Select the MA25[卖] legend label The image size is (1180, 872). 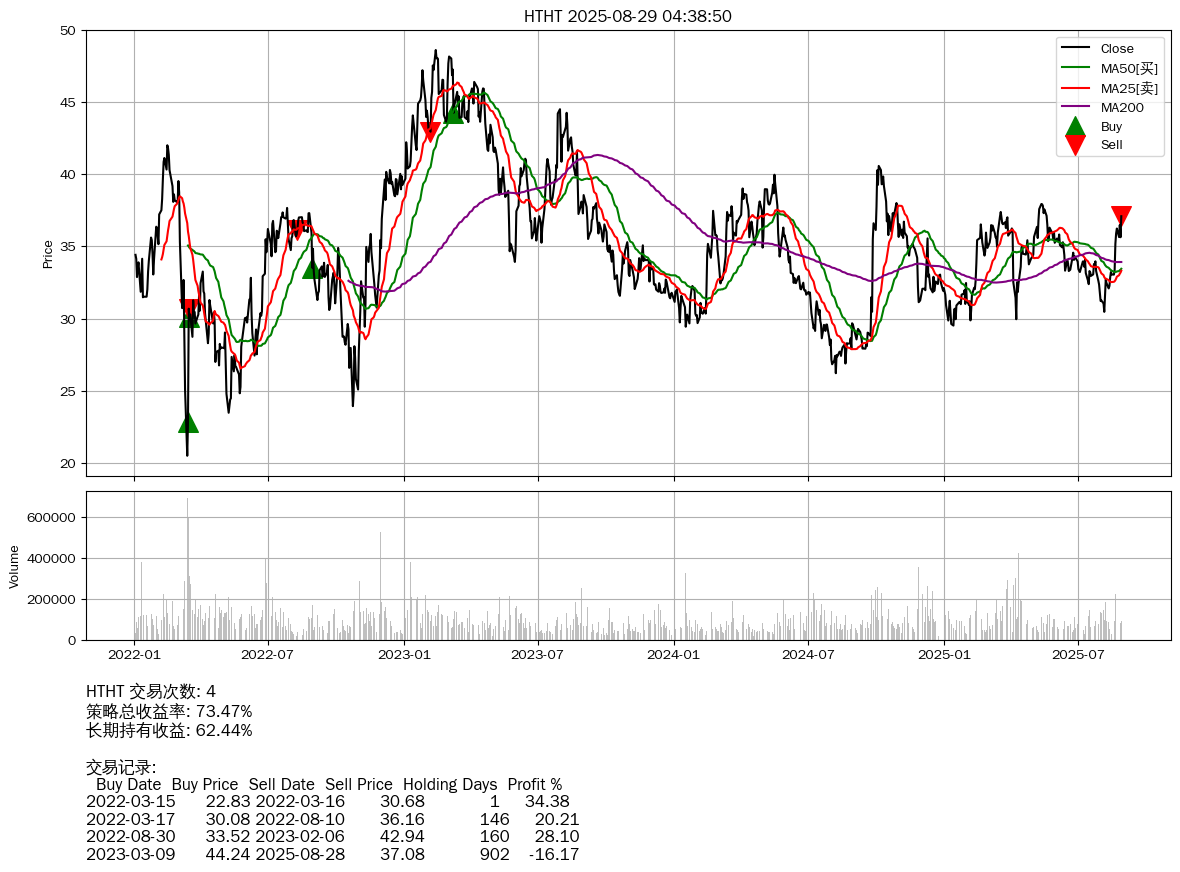[x=1129, y=88]
